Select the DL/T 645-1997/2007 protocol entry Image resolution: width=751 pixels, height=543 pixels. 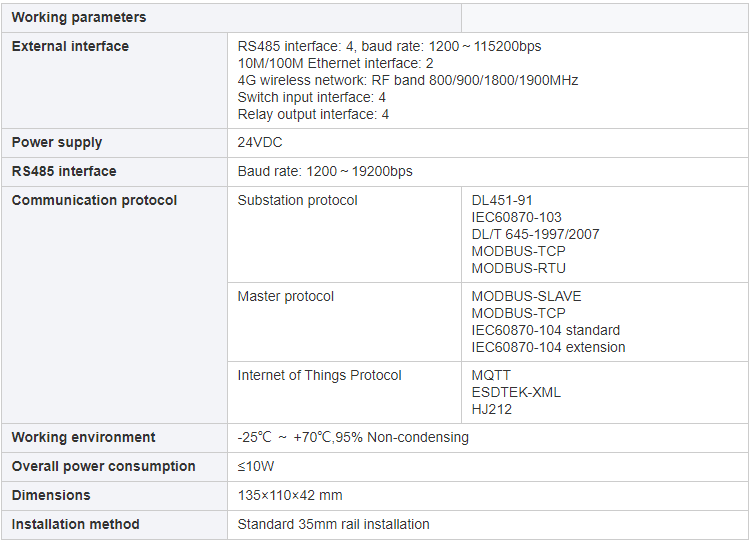[535, 234]
